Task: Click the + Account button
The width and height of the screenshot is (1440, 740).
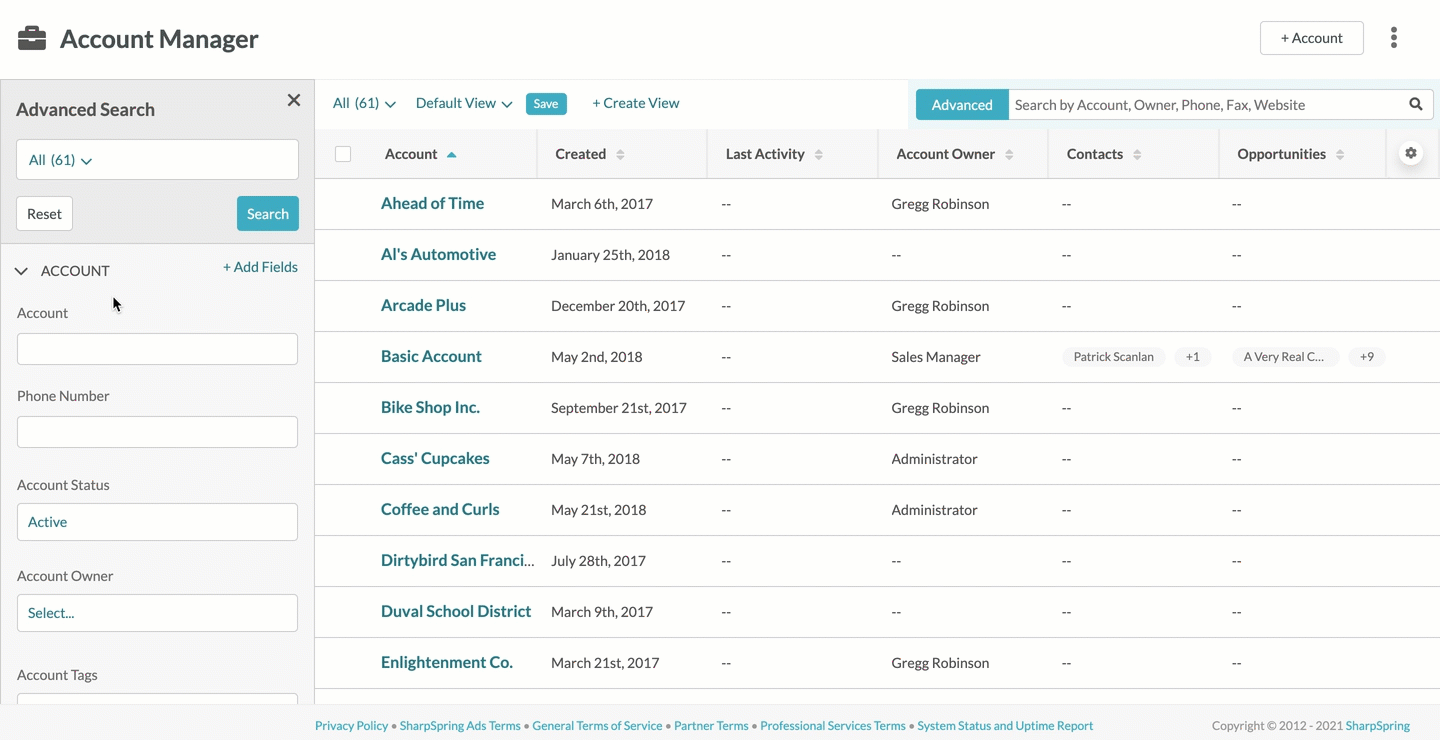Action: pyautogui.click(x=1311, y=38)
